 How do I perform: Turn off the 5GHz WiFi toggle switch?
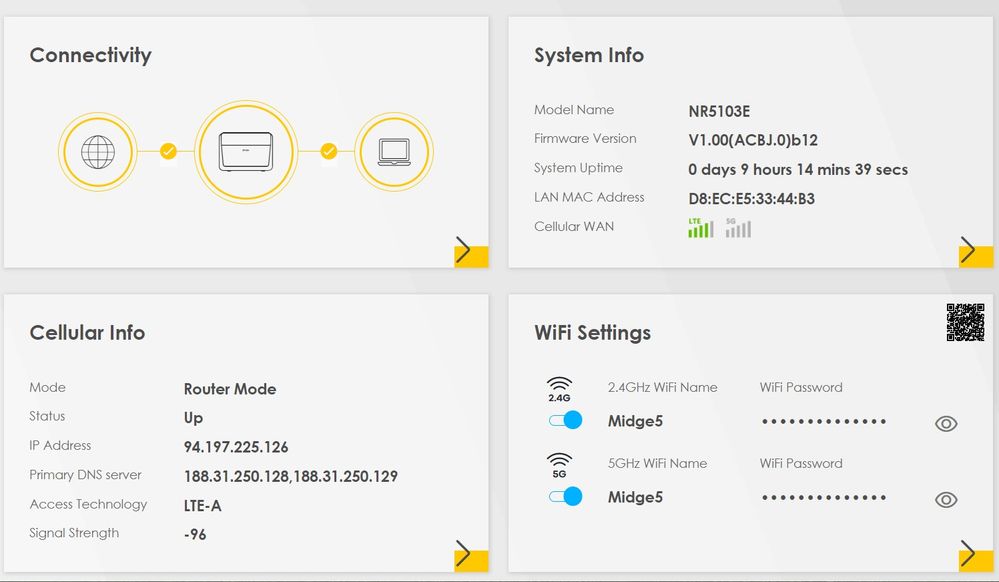click(x=565, y=496)
